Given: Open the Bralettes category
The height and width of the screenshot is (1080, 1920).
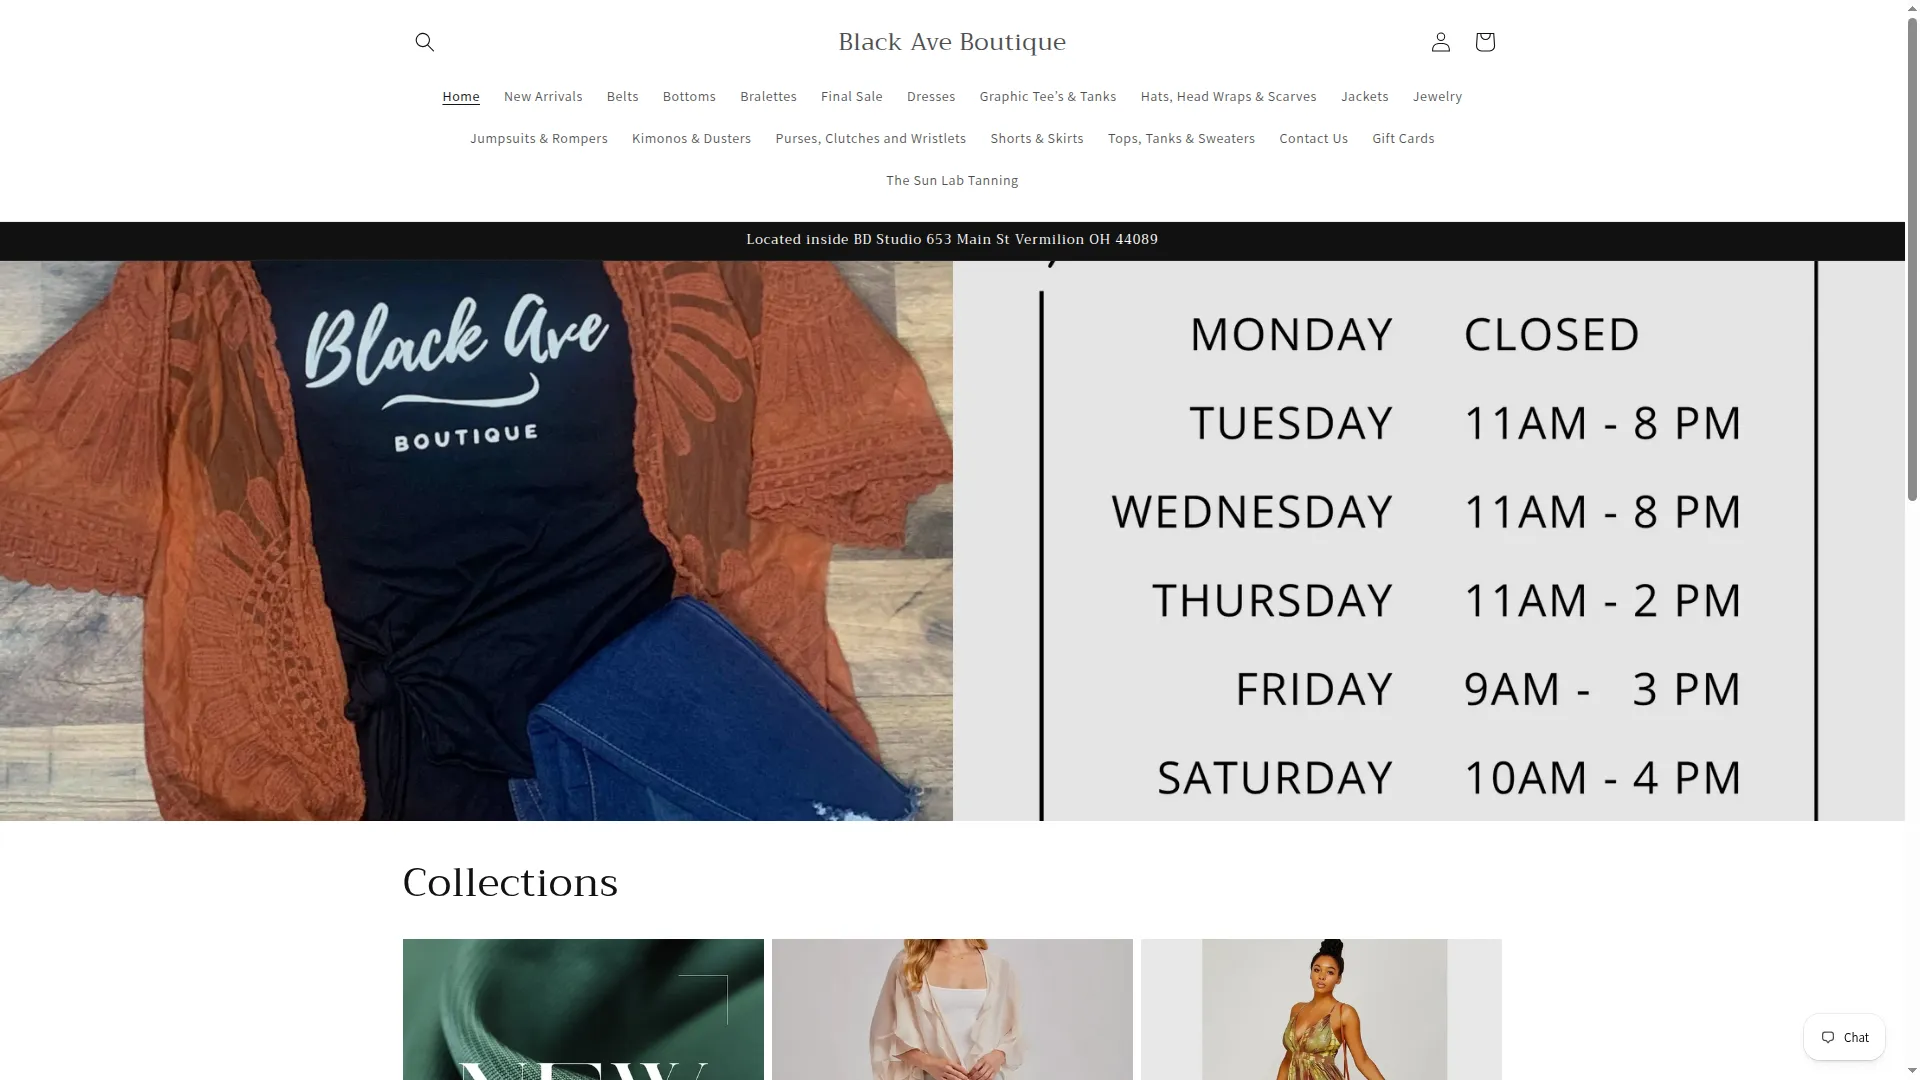Looking at the screenshot, I should (x=768, y=96).
